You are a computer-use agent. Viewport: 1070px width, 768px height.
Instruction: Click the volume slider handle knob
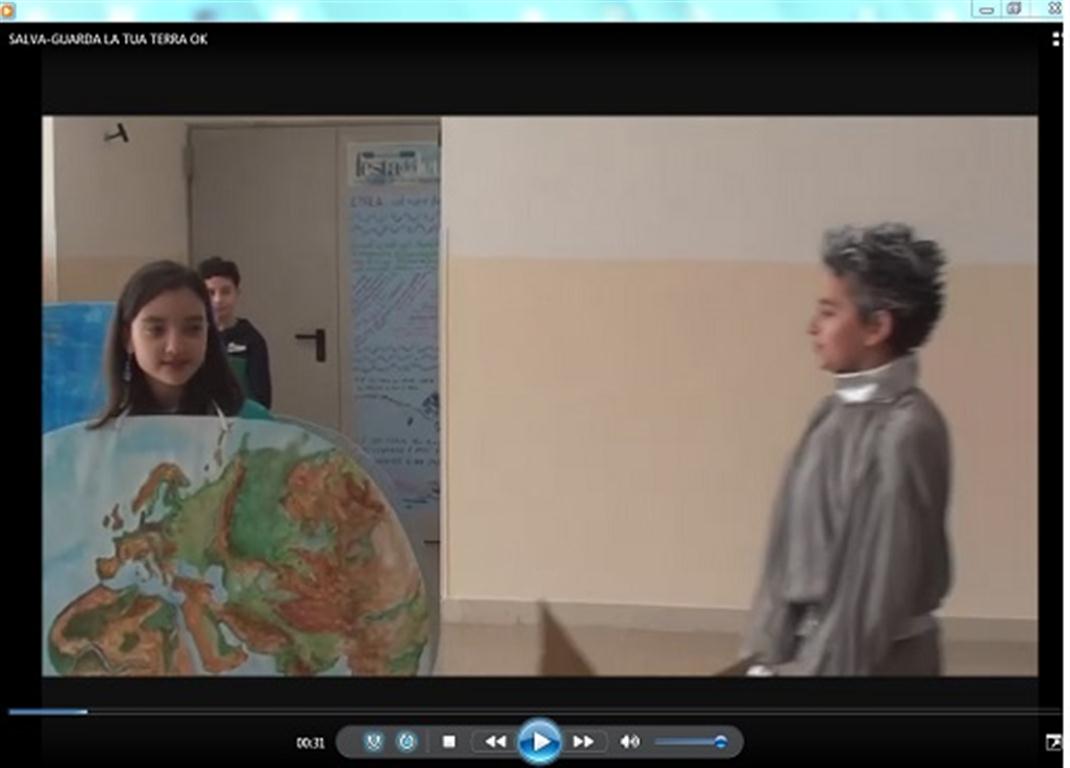(720, 741)
